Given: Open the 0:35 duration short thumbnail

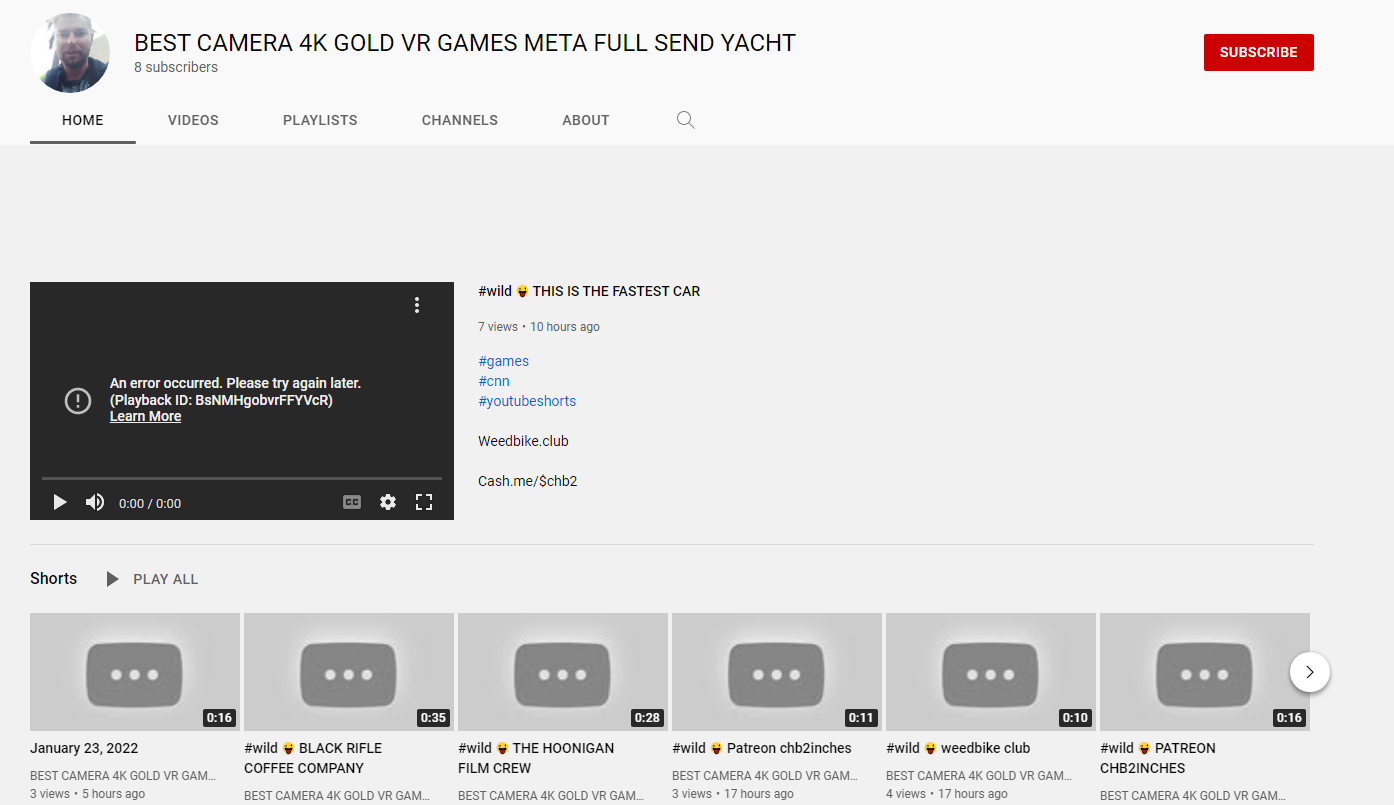Looking at the screenshot, I should [x=349, y=672].
